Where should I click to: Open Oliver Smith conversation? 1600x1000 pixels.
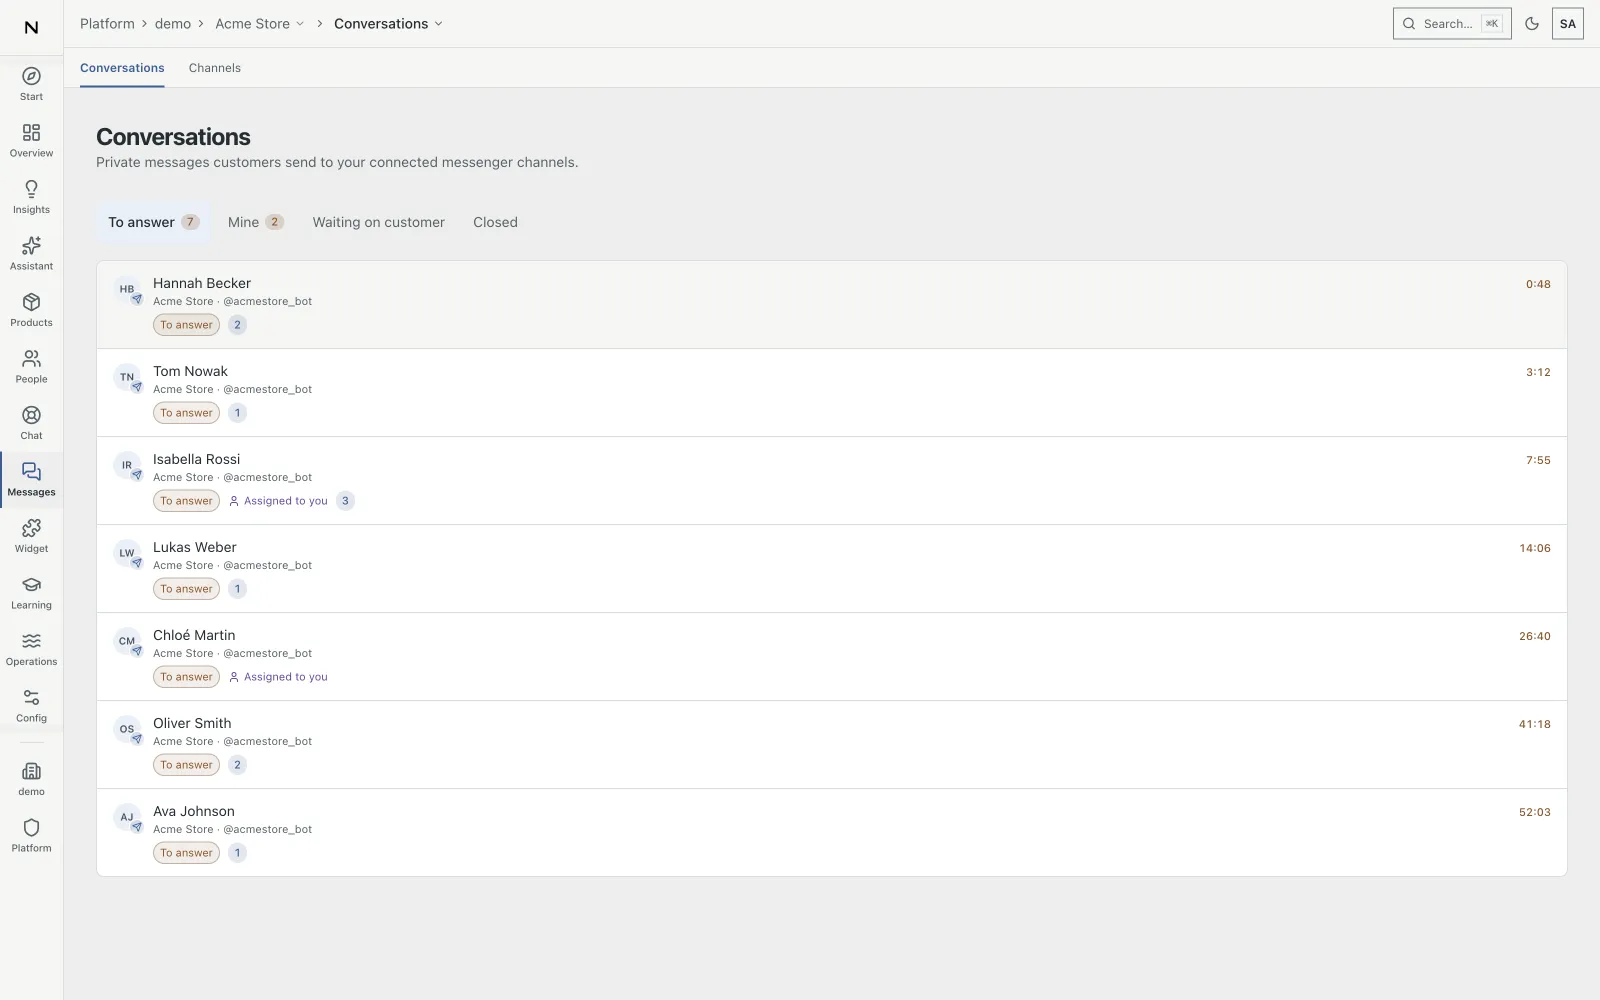[x=831, y=745]
